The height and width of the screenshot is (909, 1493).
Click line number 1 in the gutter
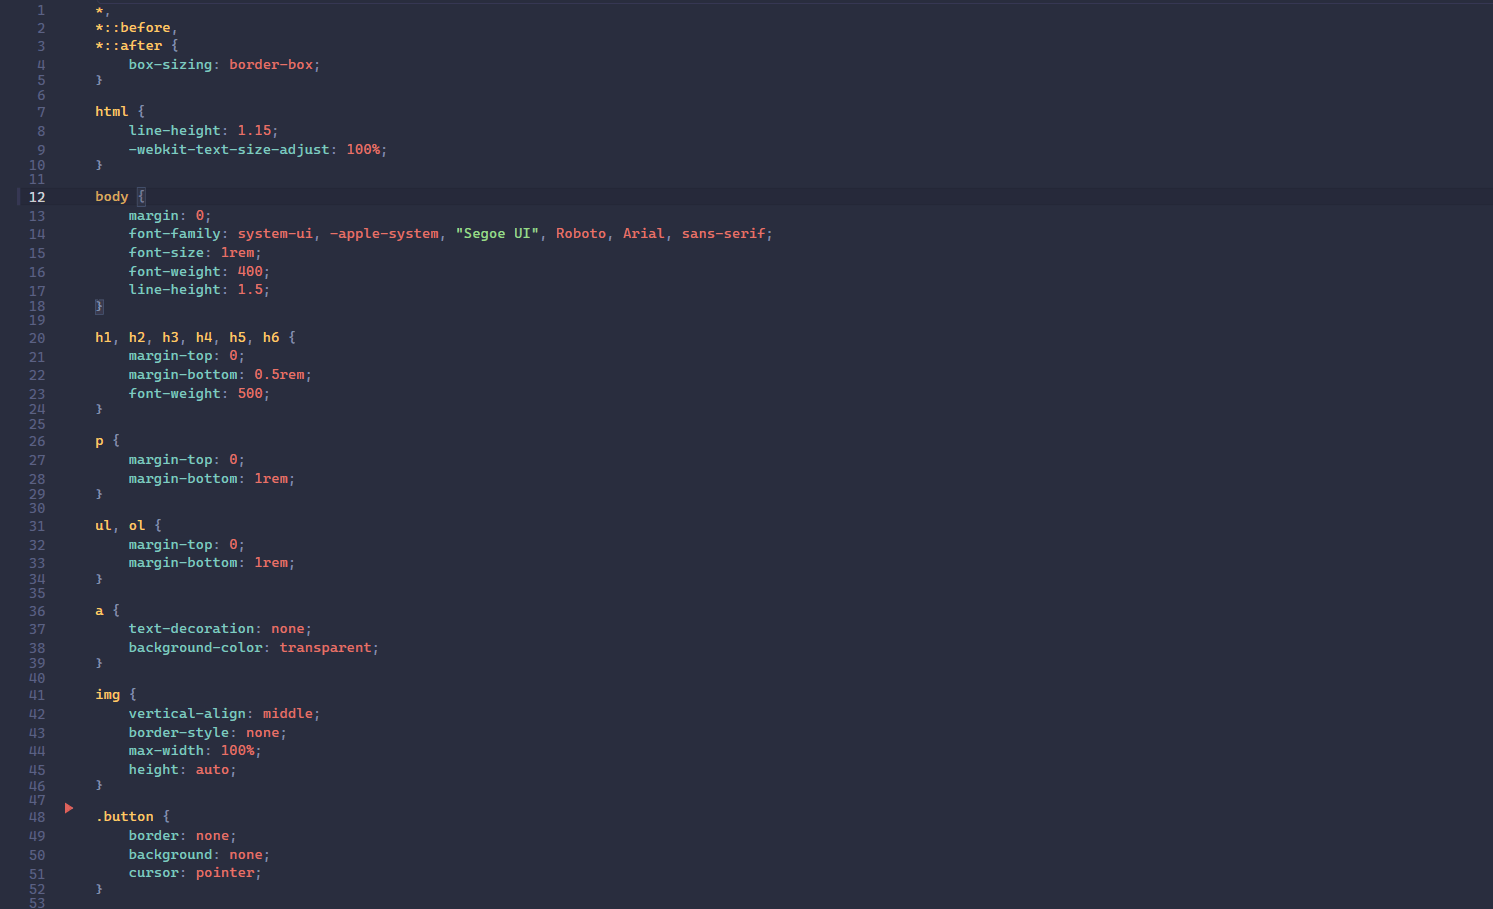(x=41, y=10)
